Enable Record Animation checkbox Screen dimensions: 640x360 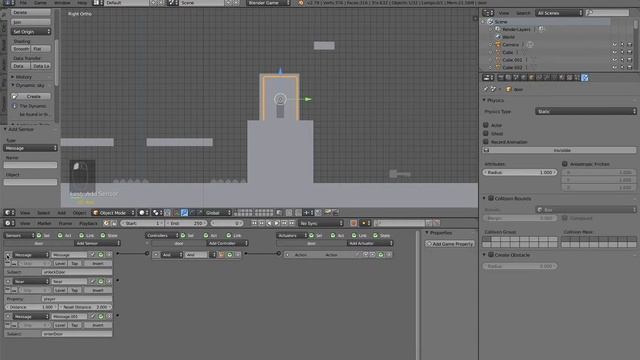[x=486, y=142]
